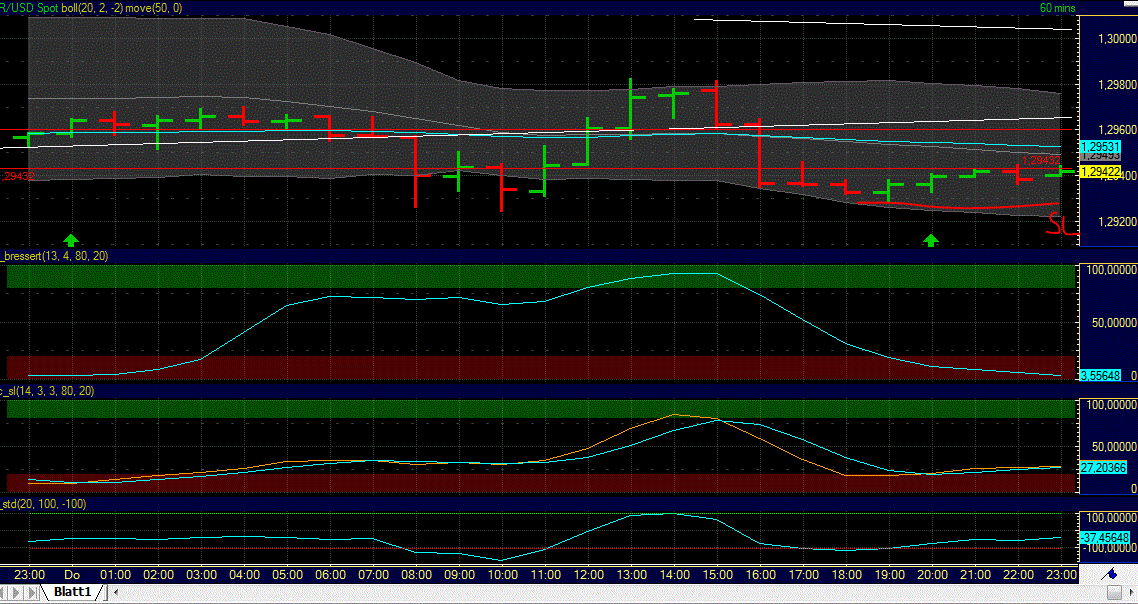
Task: Click the forward sheet navigation arrow
Action: 14,591
